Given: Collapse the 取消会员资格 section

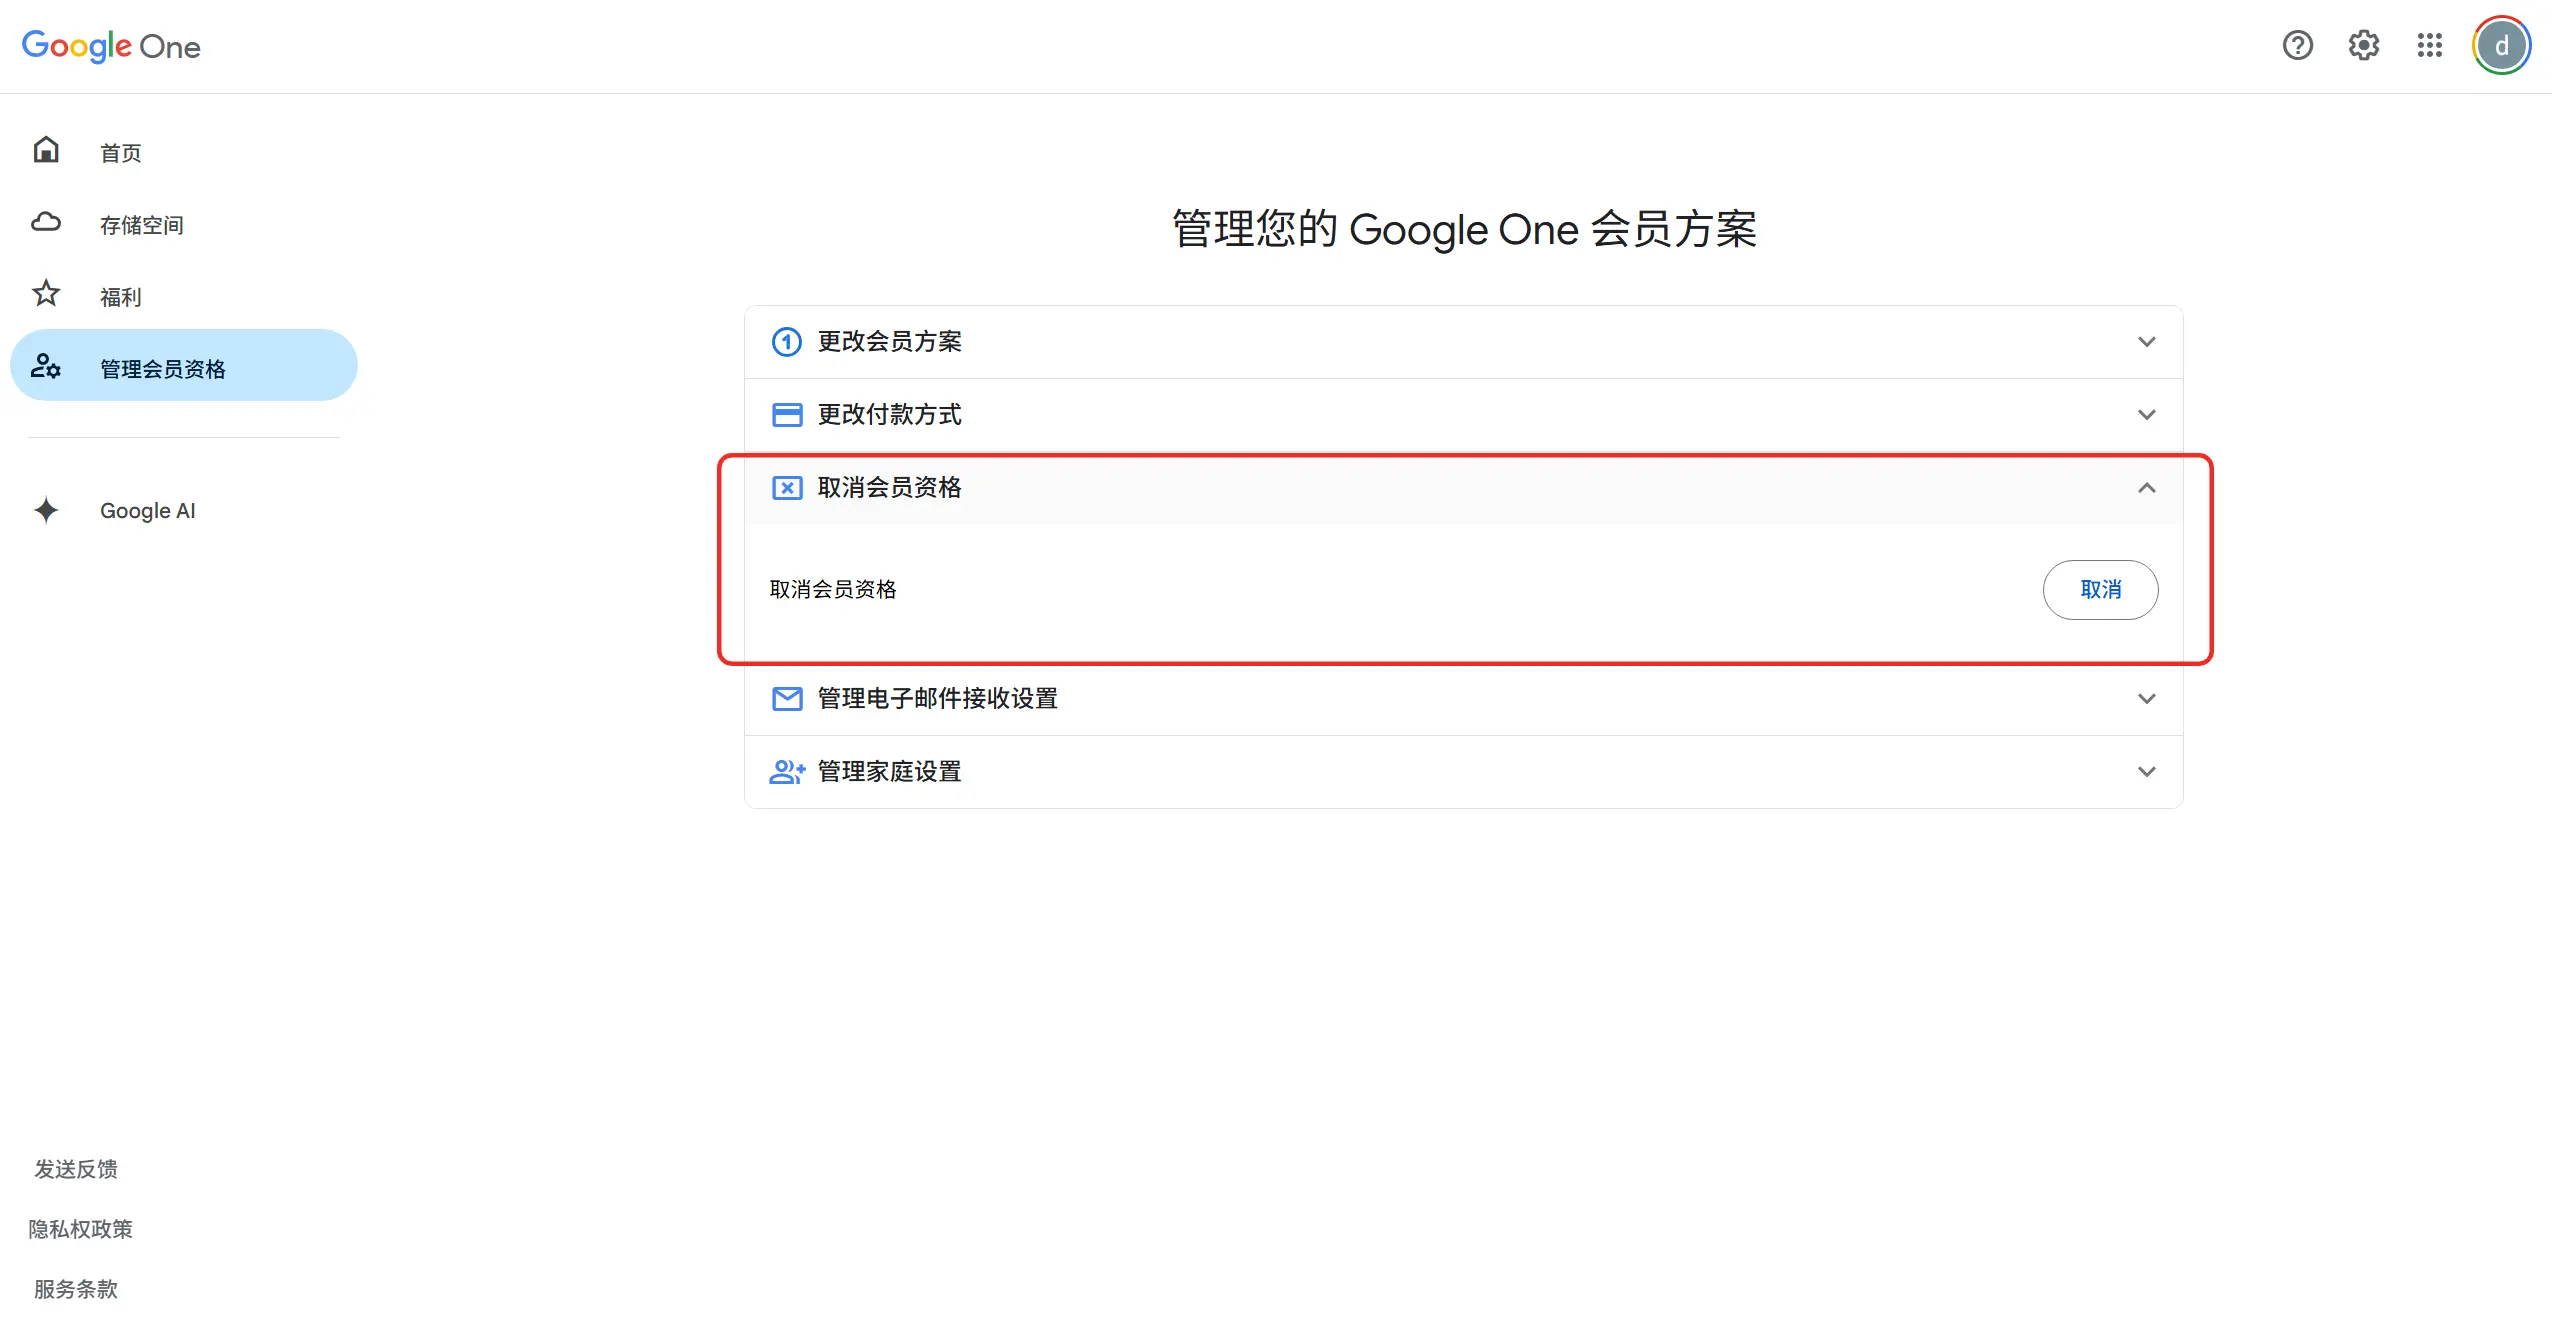Looking at the screenshot, I should tap(2147, 489).
